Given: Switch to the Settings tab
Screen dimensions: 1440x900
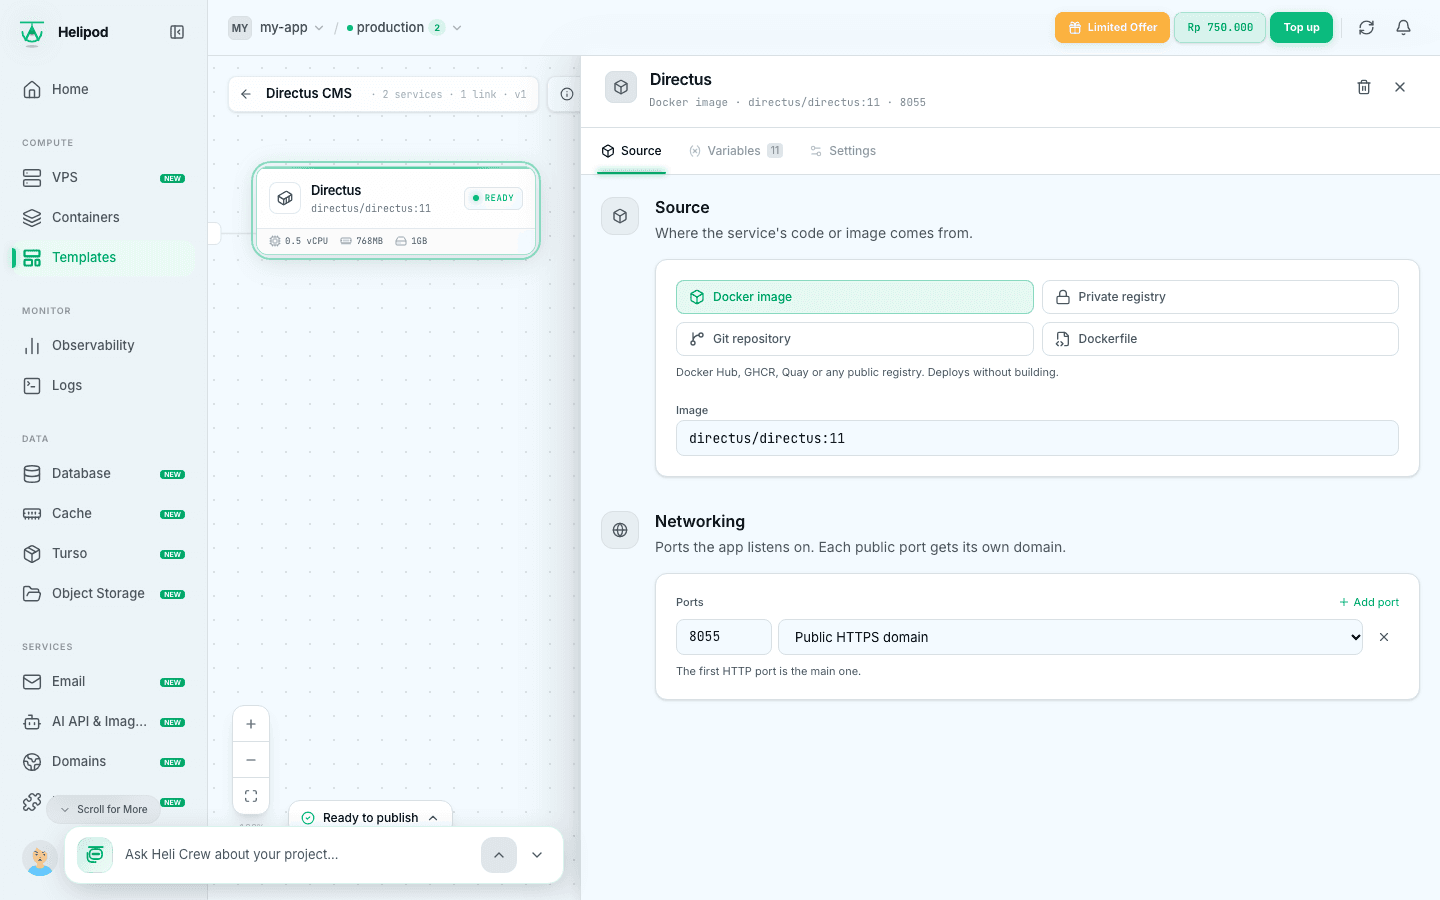Looking at the screenshot, I should 843,151.
